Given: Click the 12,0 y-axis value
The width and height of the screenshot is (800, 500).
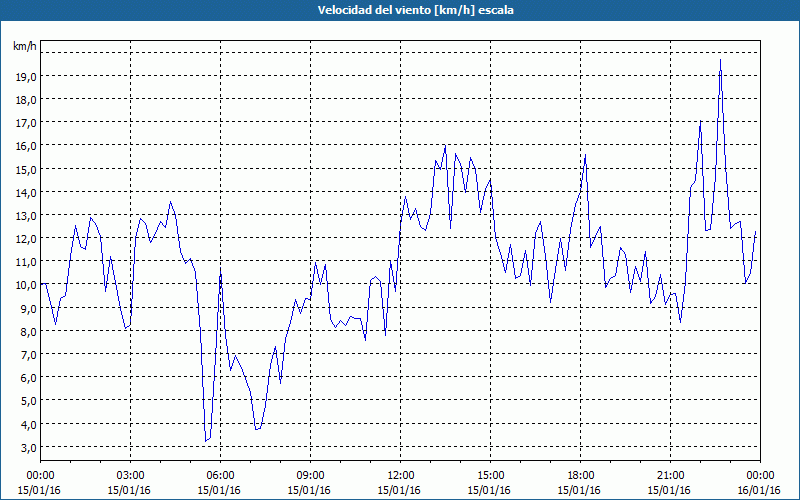Looking at the screenshot, I should coord(26,239).
